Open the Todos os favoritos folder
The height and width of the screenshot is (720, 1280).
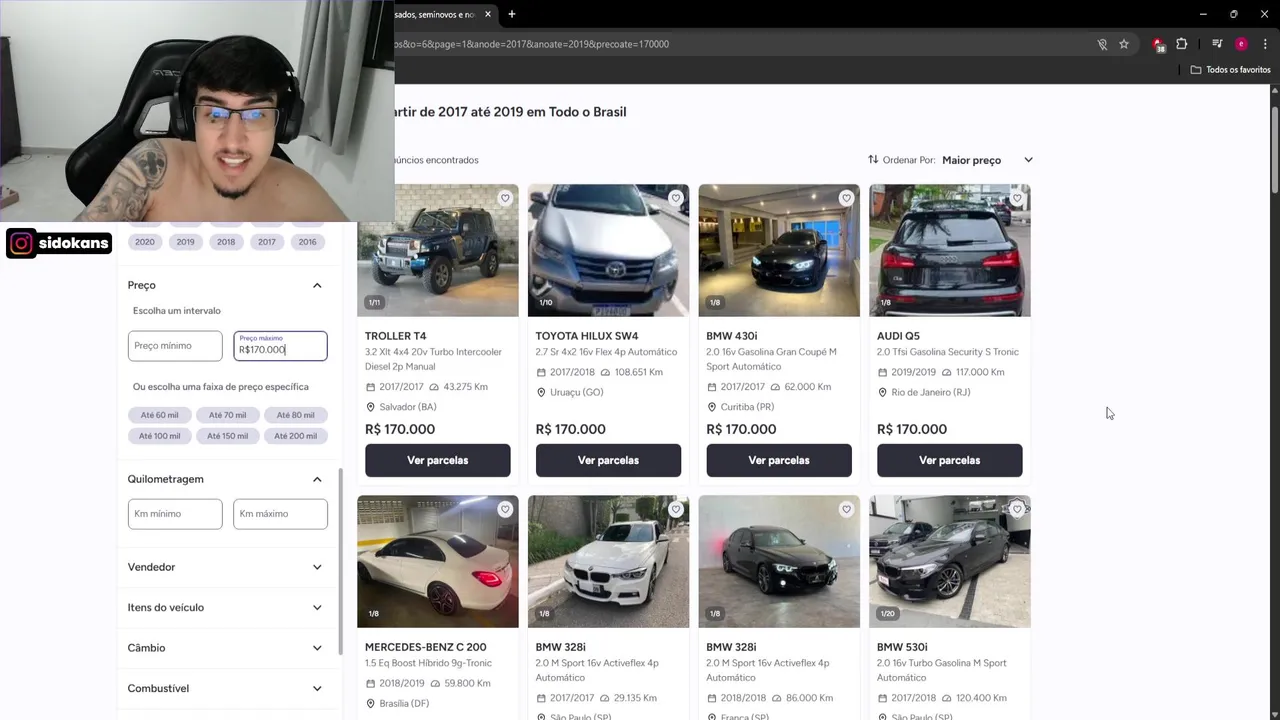coord(1230,70)
